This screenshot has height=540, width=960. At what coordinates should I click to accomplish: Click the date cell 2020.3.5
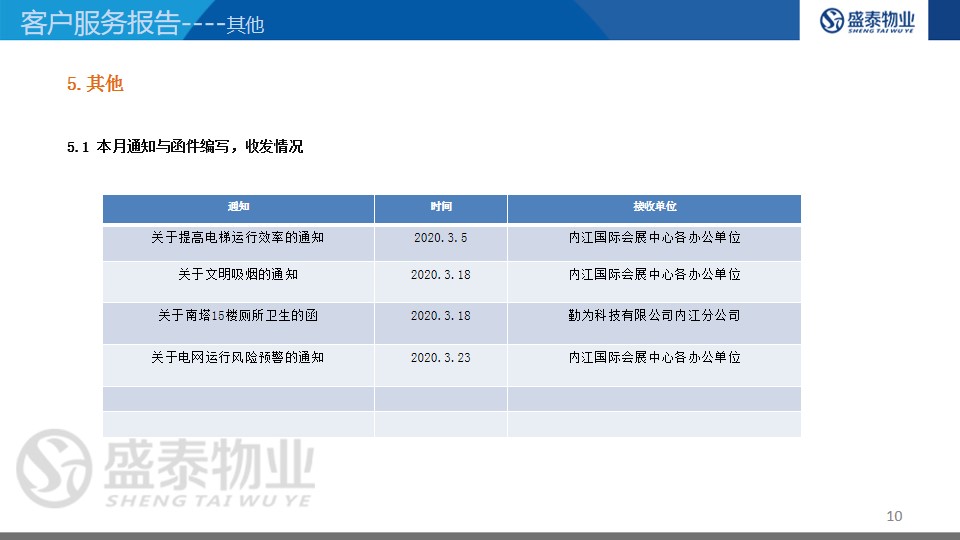441,239
